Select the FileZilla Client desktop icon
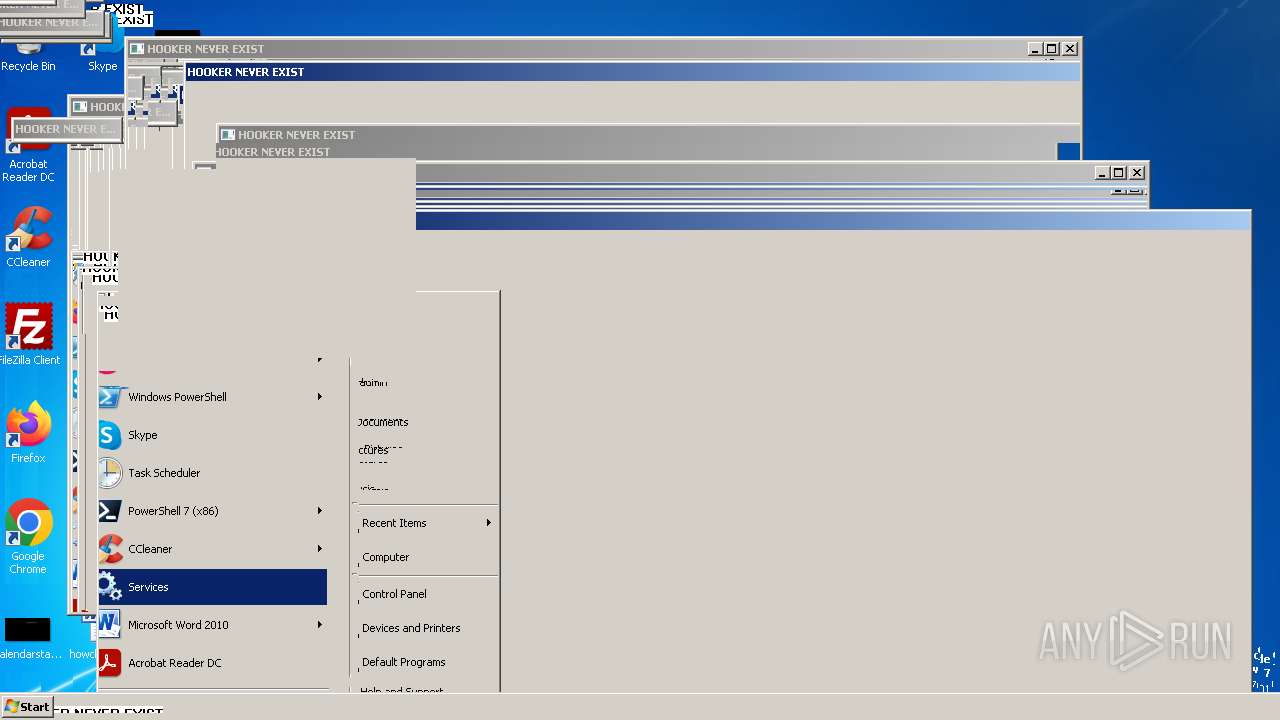This screenshot has height=720, width=1280. (x=28, y=335)
